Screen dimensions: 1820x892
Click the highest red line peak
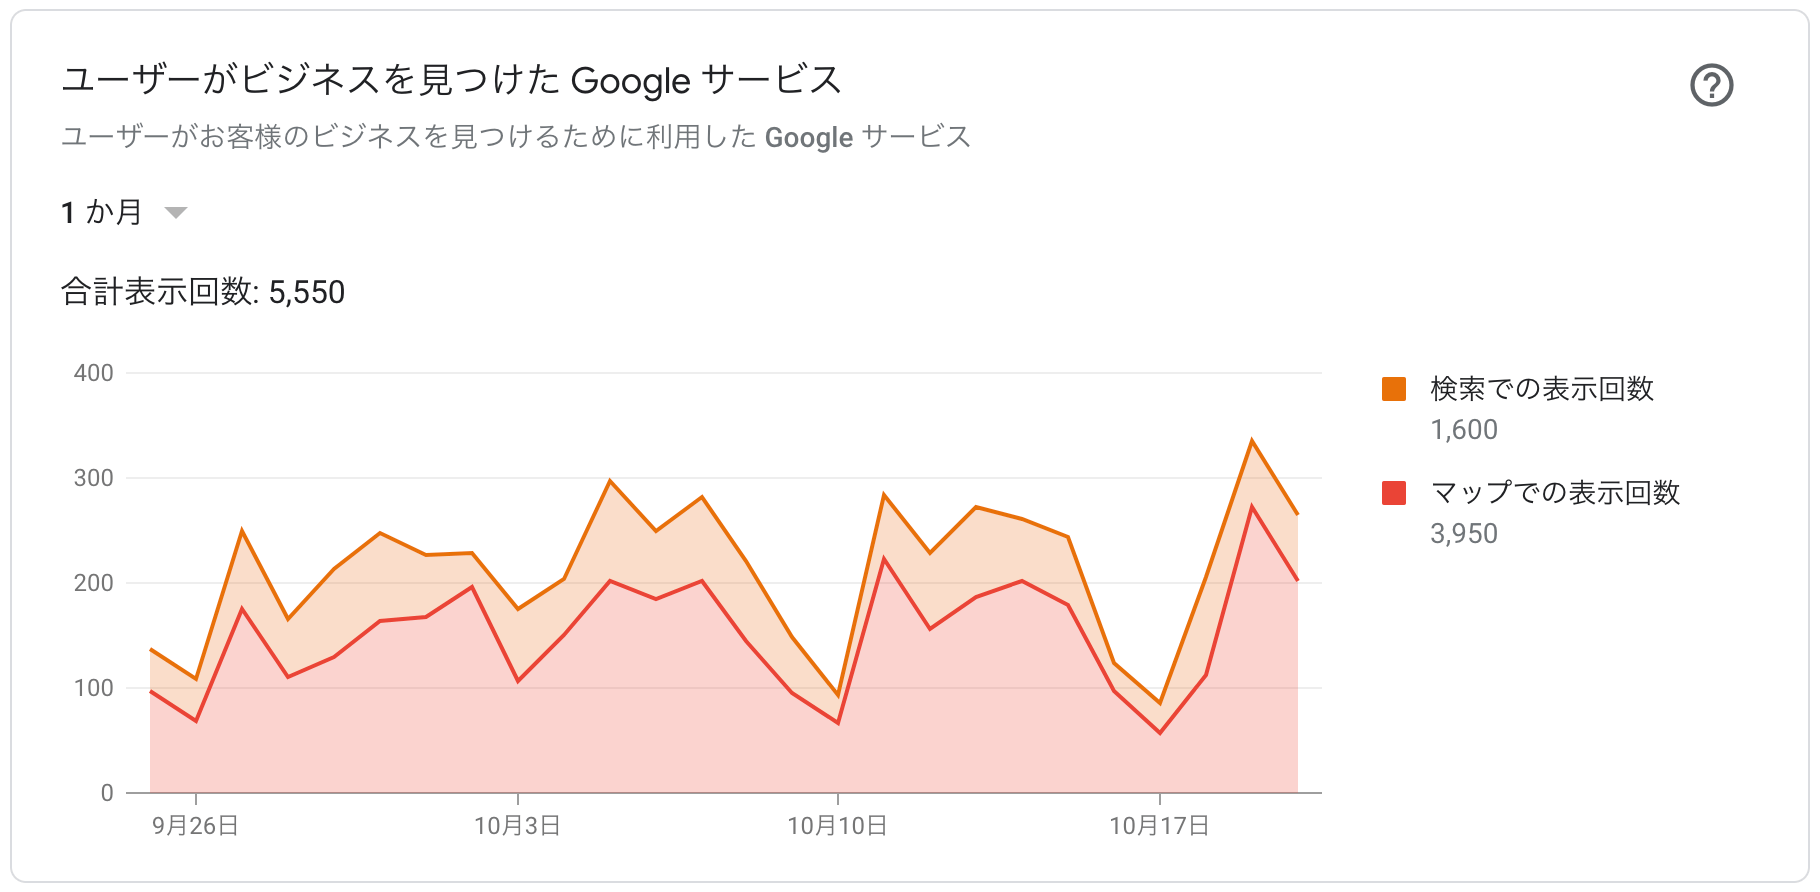(x=1252, y=506)
